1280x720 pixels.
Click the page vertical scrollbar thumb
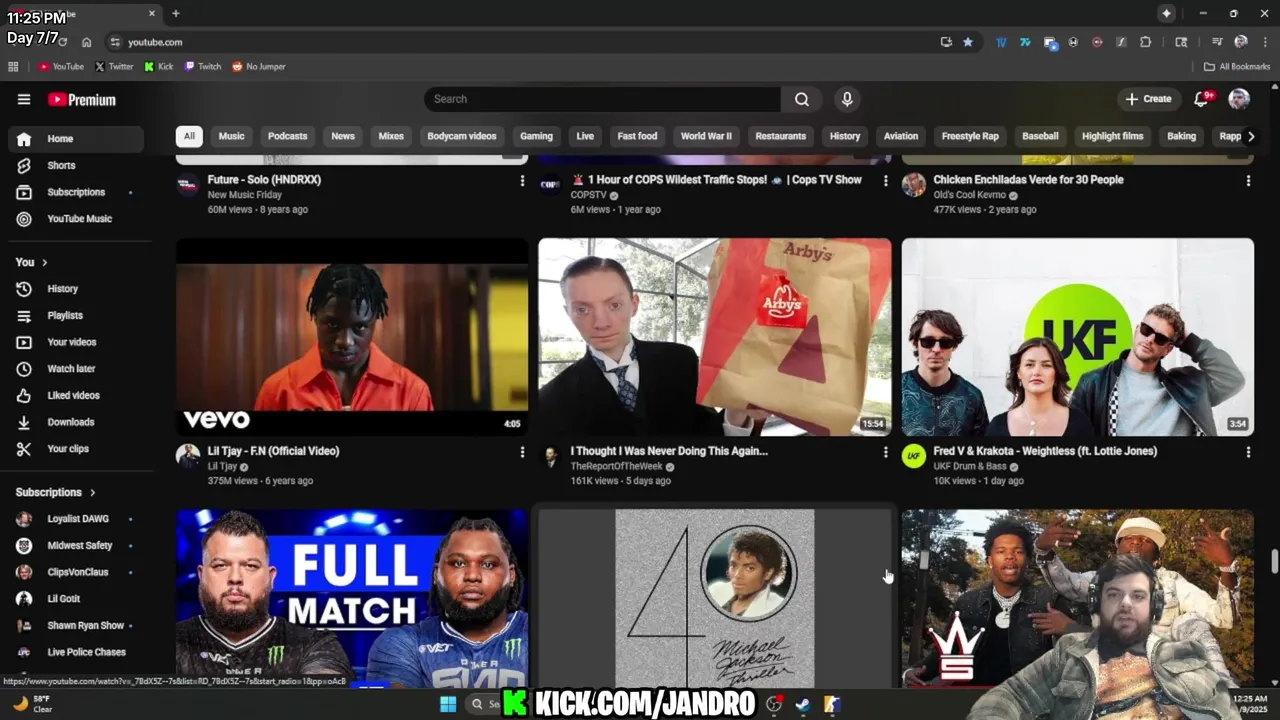pyautogui.click(x=1274, y=561)
